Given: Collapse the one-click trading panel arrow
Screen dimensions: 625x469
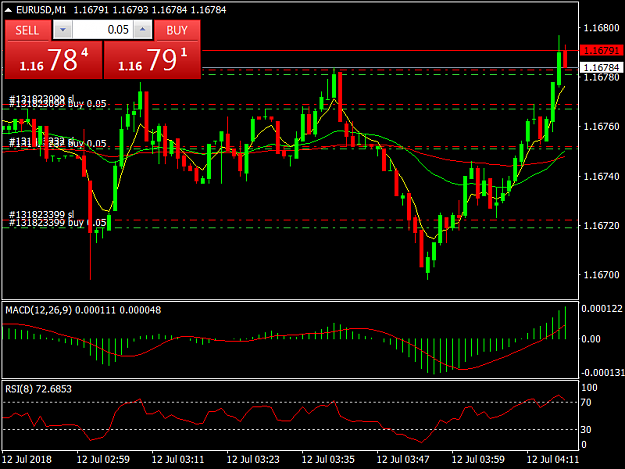Looking at the screenshot, I should pyautogui.click(x=8, y=10).
